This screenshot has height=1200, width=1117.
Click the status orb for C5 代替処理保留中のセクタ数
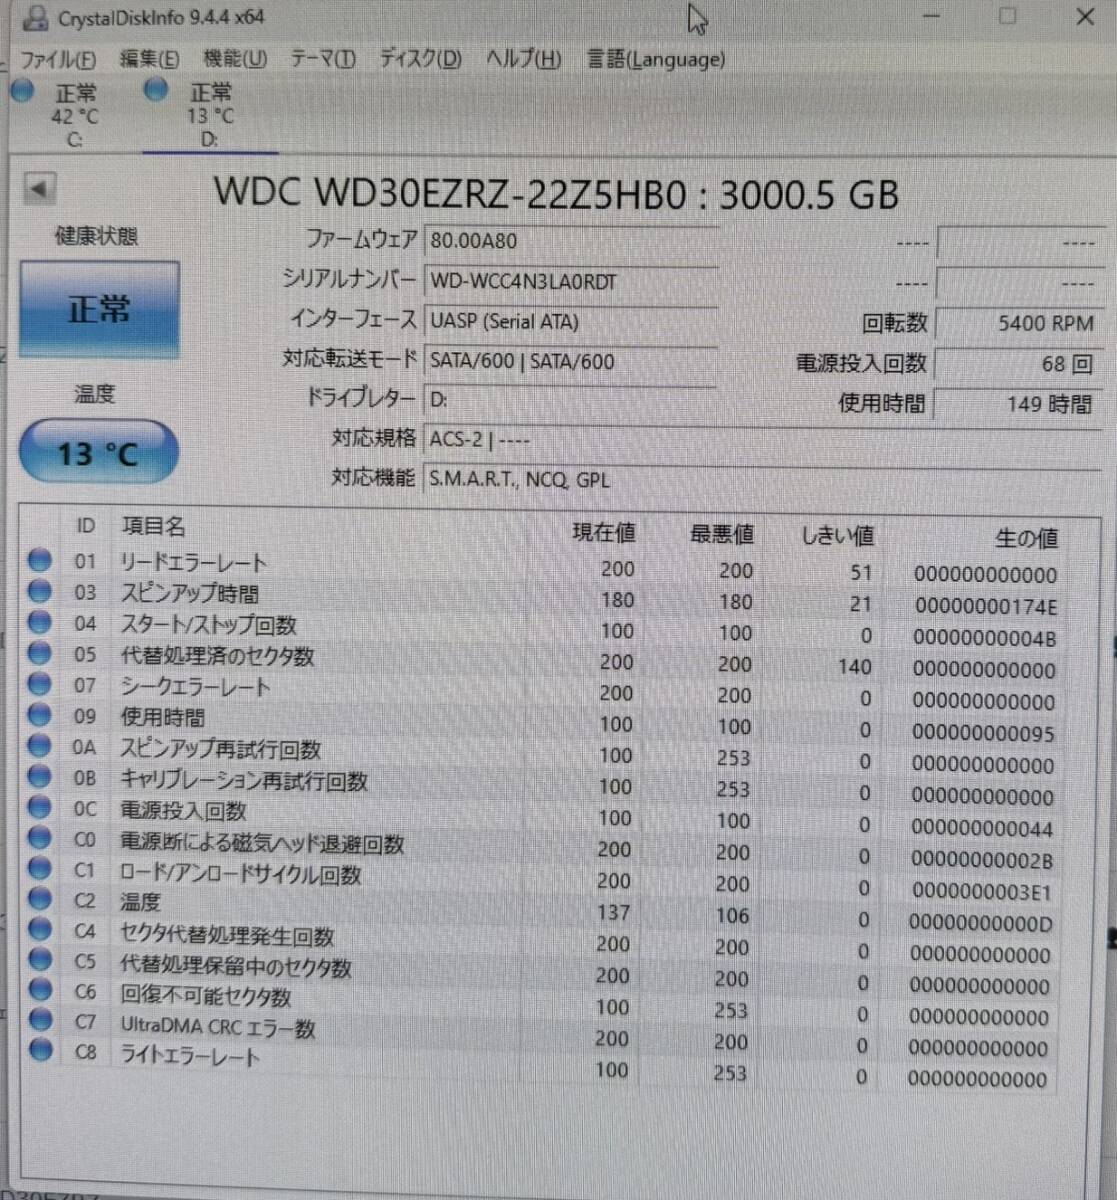39,959
